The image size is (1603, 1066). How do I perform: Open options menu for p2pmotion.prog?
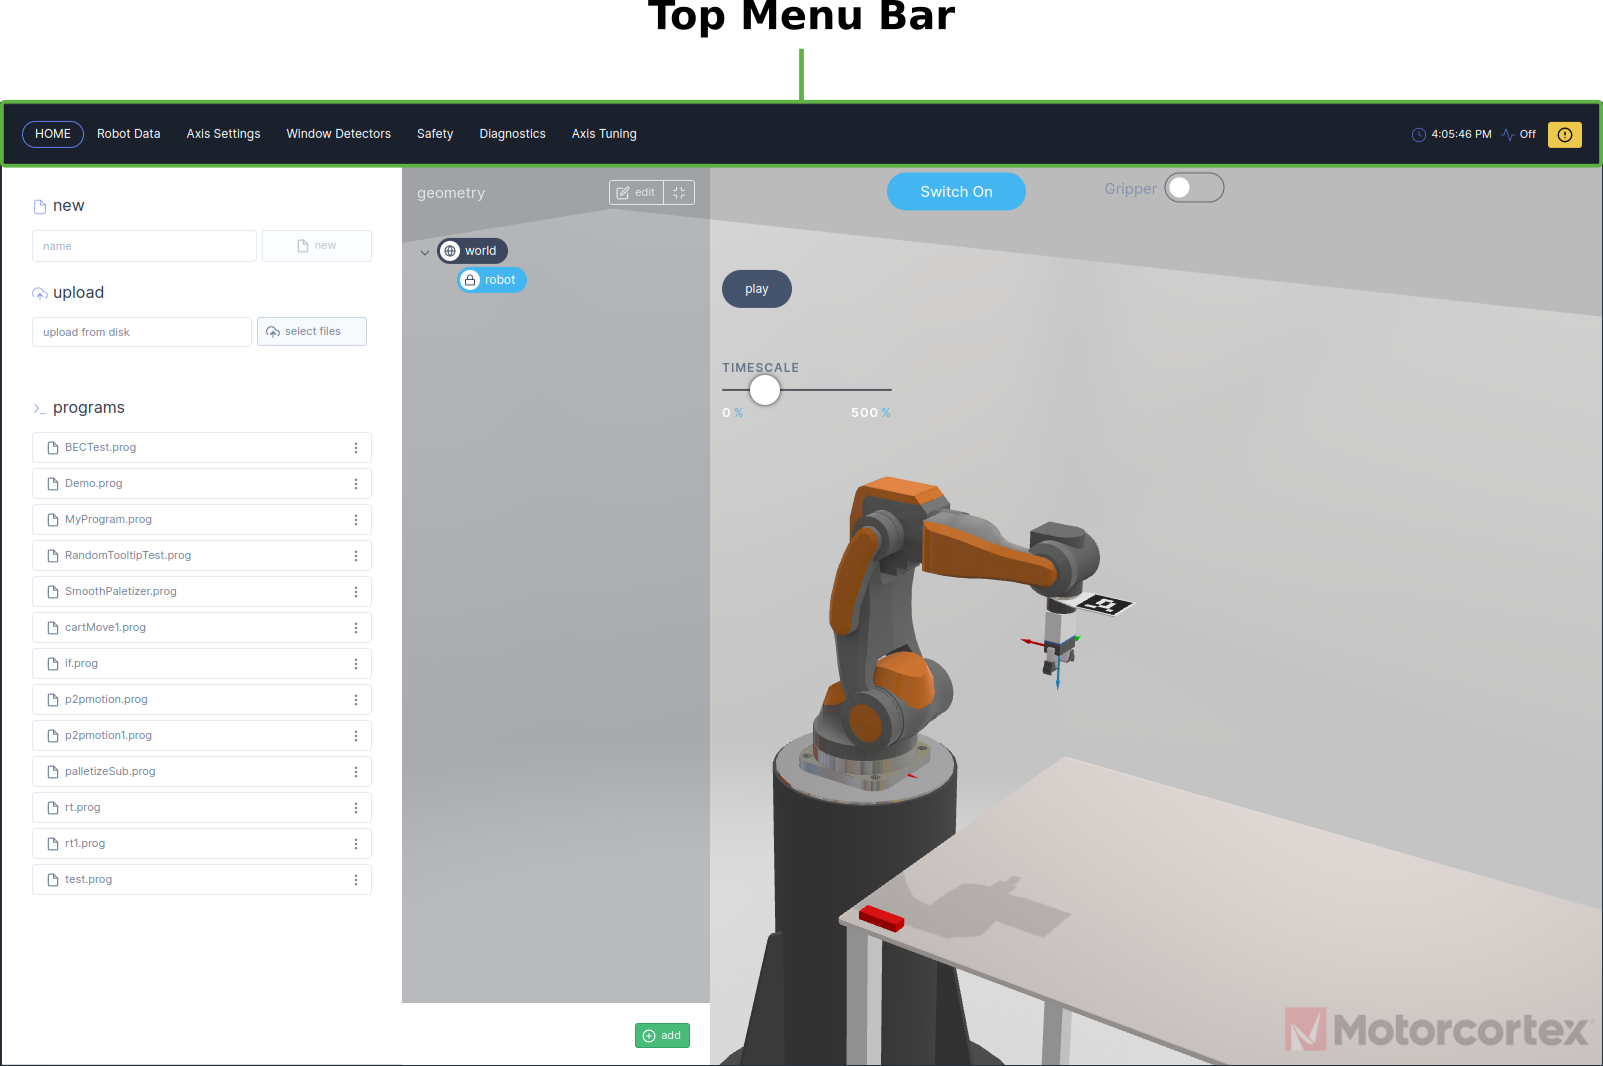tap(356, 700)
